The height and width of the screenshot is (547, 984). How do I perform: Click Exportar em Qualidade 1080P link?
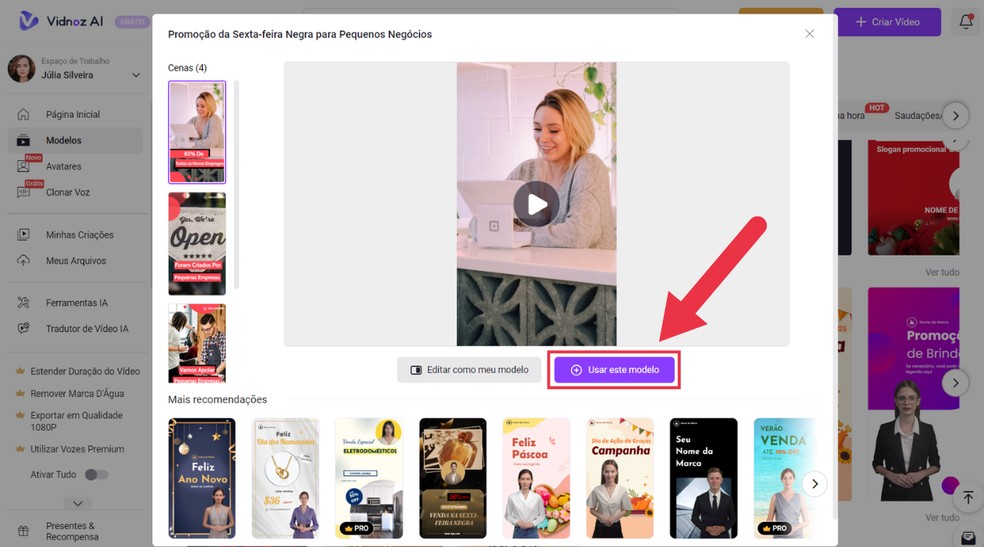click(77, 421)
